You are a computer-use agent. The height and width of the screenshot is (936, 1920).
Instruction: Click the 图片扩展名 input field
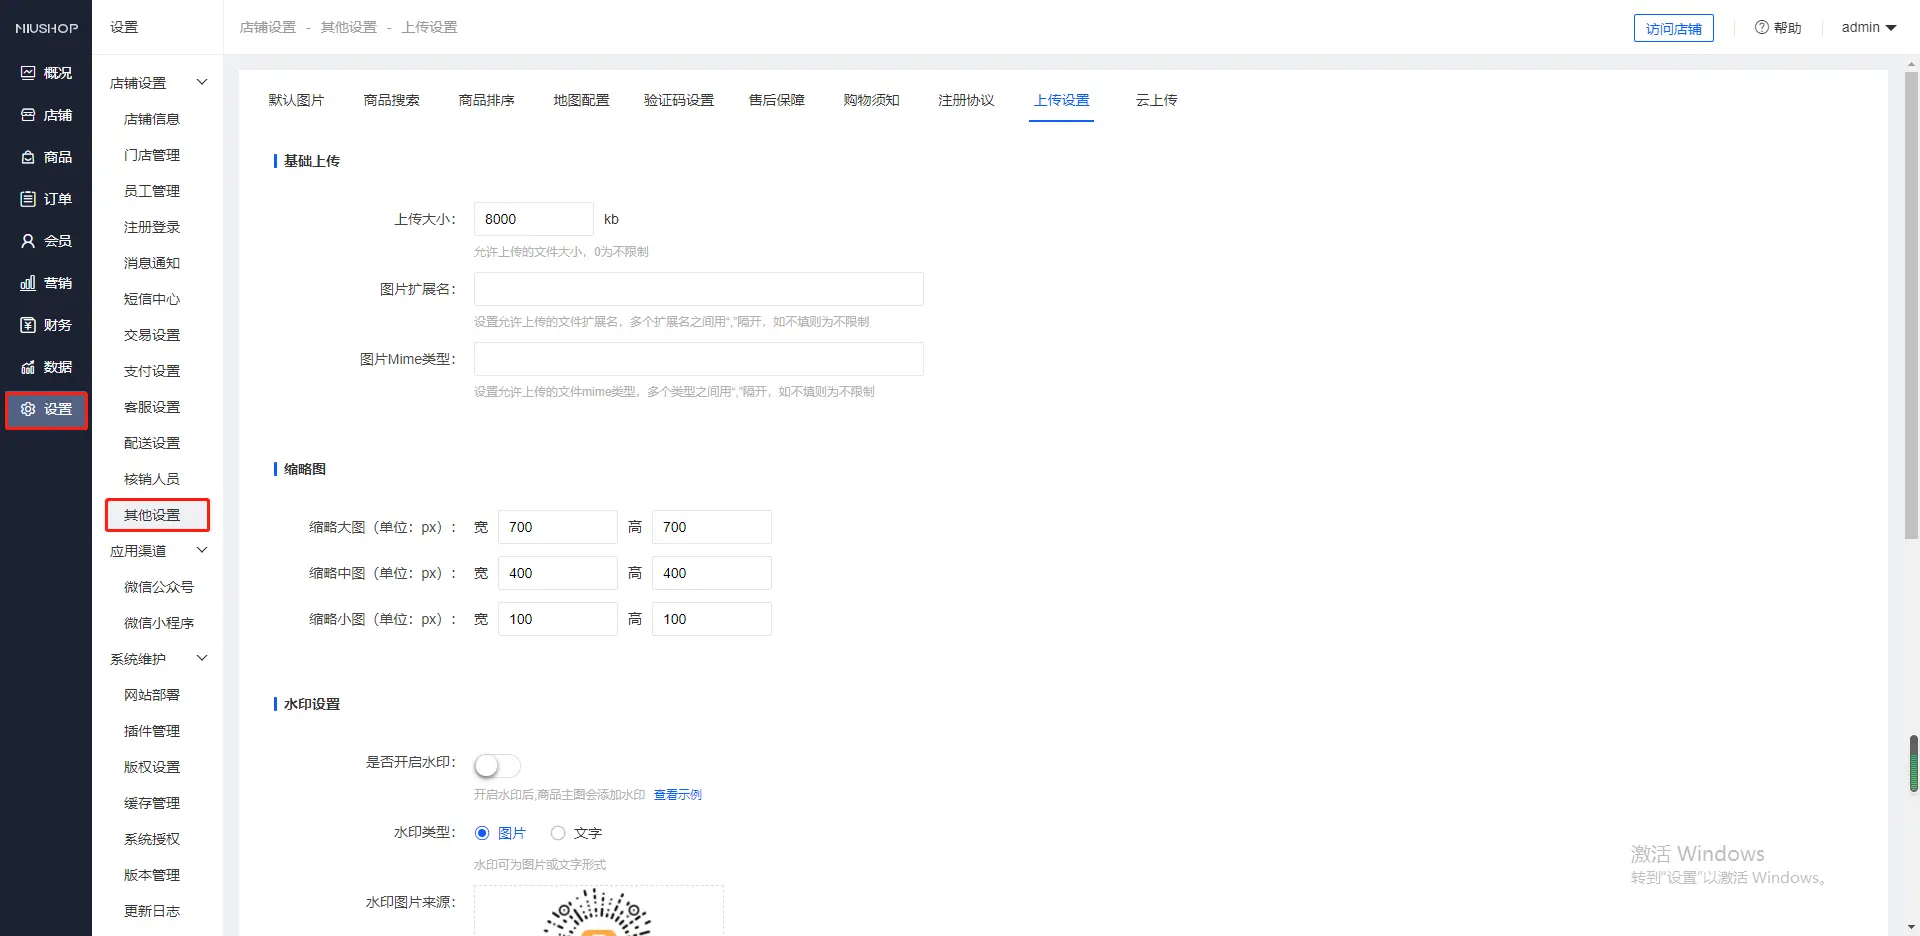[698, 289]
